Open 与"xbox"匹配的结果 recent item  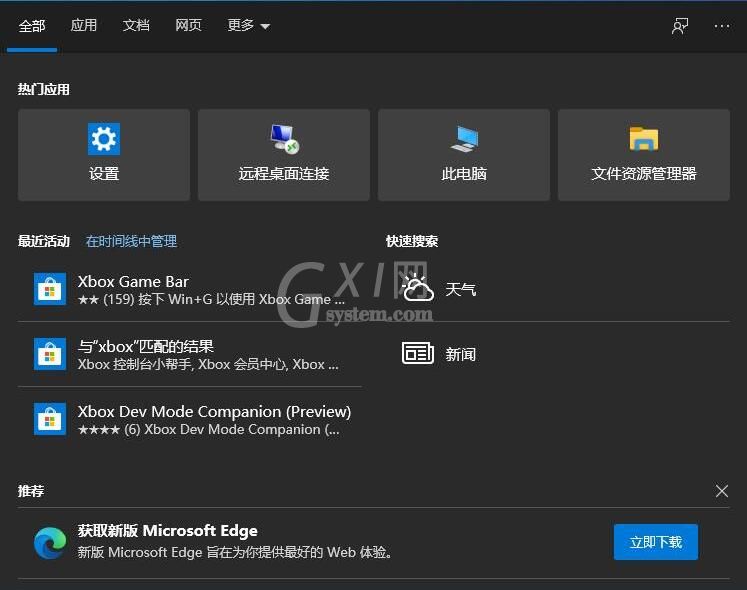(190, 354)
